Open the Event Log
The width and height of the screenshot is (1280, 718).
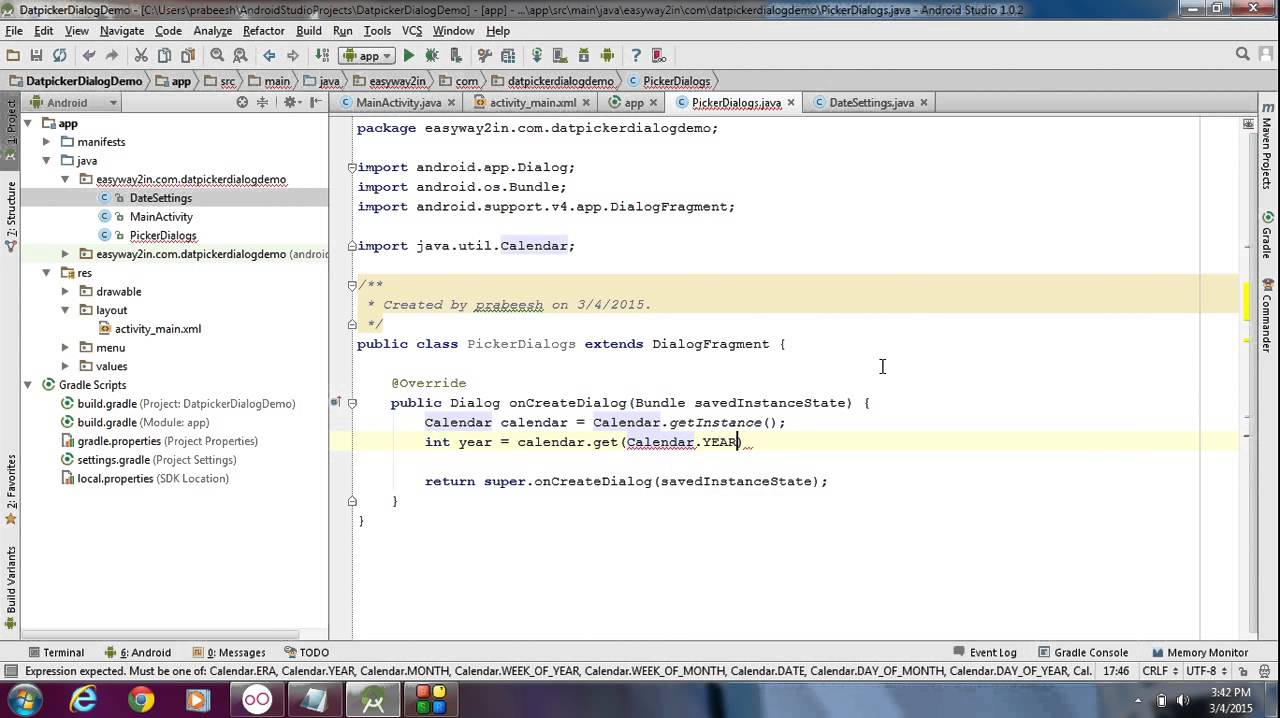(x=984, y=652)
